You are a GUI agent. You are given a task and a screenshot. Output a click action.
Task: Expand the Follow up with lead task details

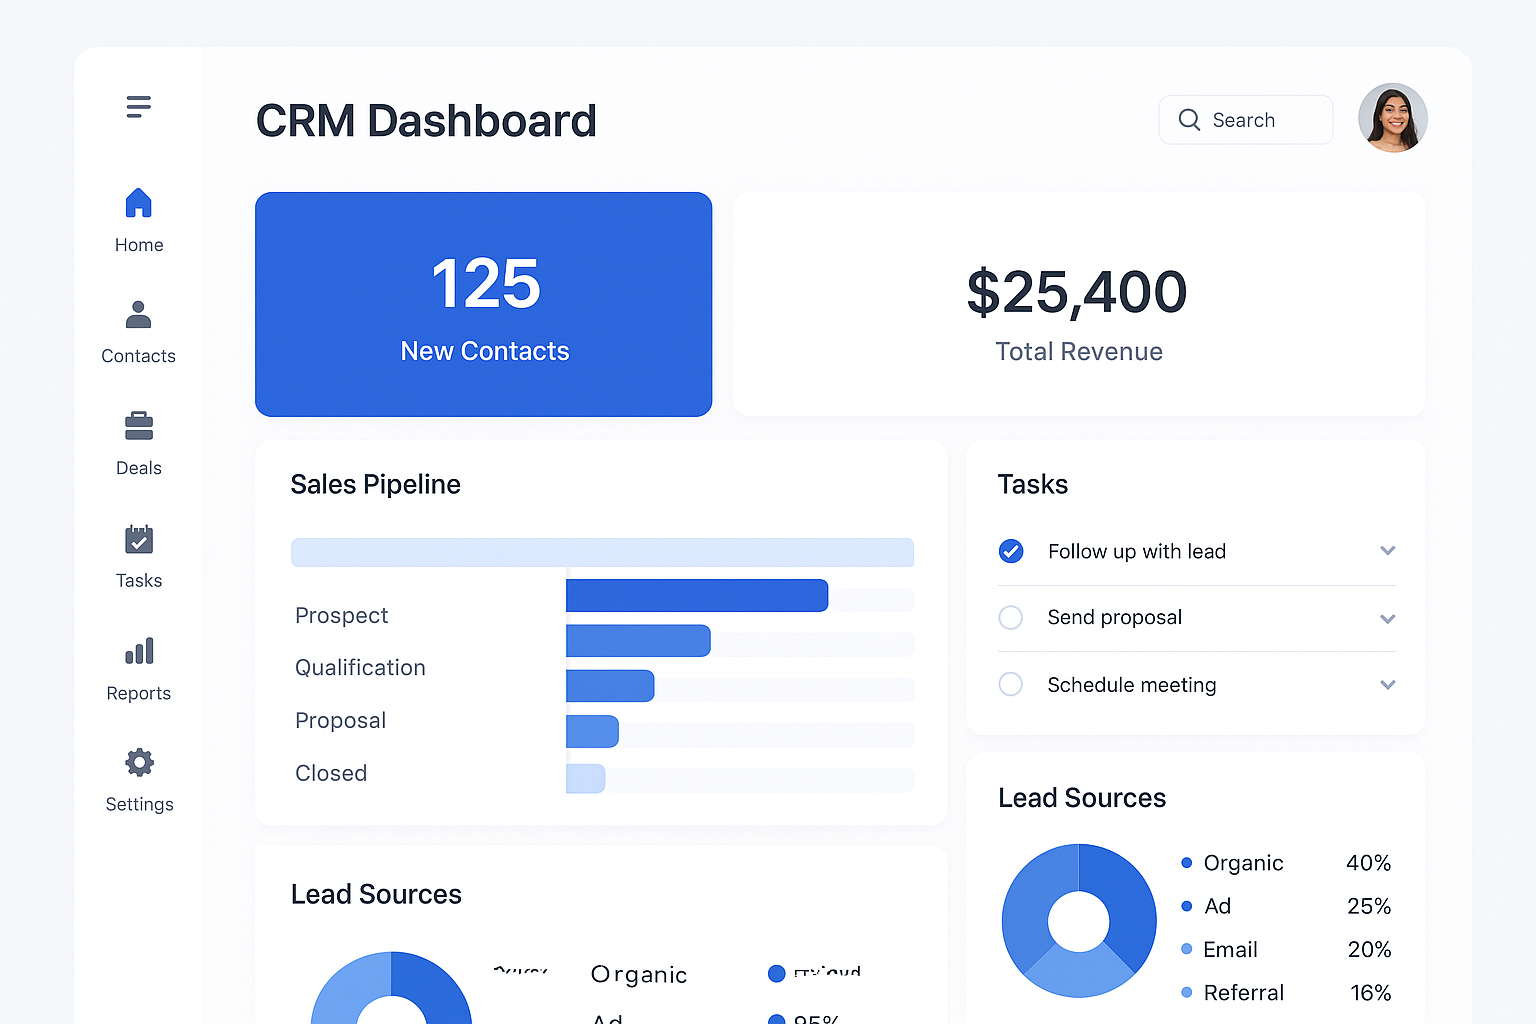coord(1387,551)
